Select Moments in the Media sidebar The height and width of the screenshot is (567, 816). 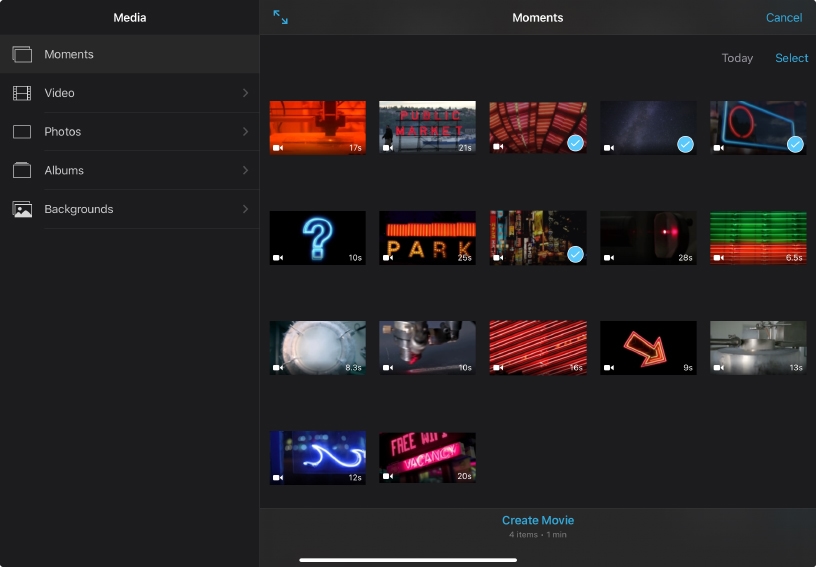click(69, 54)
